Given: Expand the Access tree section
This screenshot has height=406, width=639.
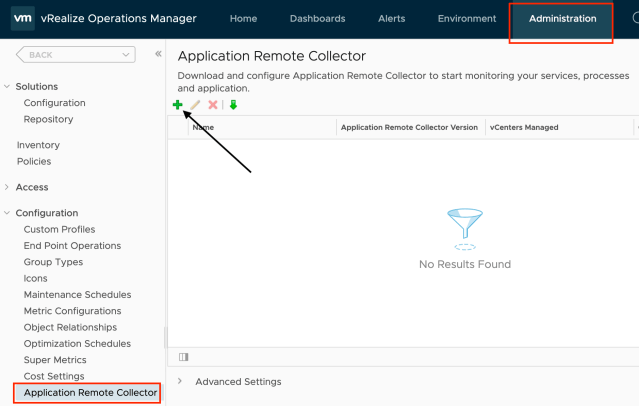Looking at the screenshot, I should point(8,187).
